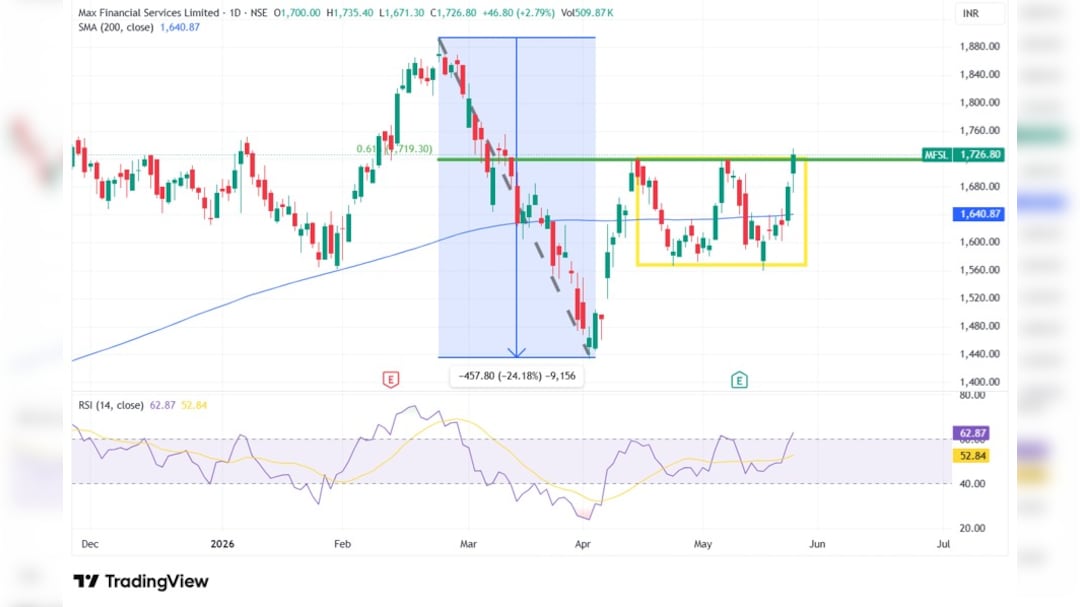Click the yellow RSI average label 52.84
Viewport: 1080px width, 607px height.
coord(971,455)
